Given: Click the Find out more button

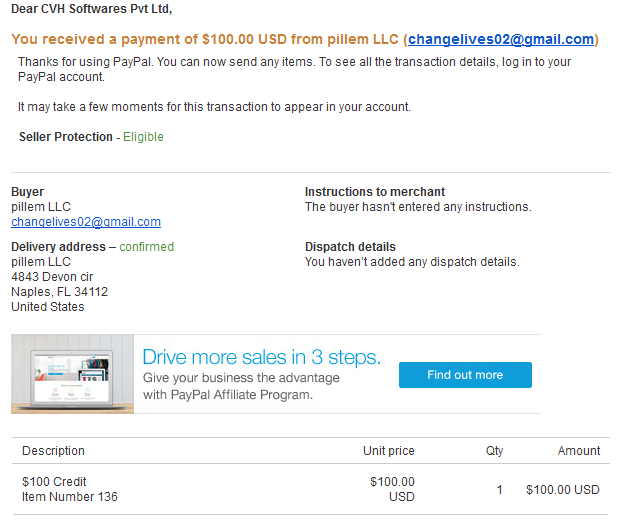Looking at the screenshot, I should [465, 375].
